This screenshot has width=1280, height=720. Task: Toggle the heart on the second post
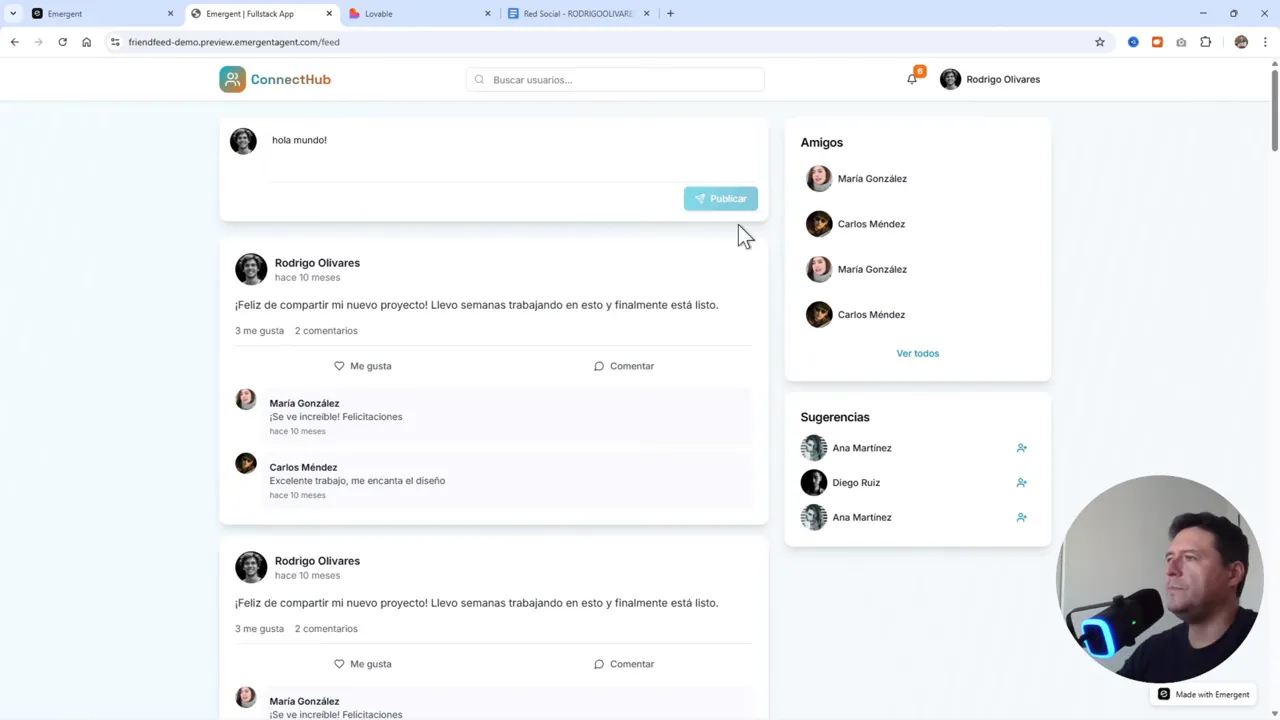coord(340,663)
